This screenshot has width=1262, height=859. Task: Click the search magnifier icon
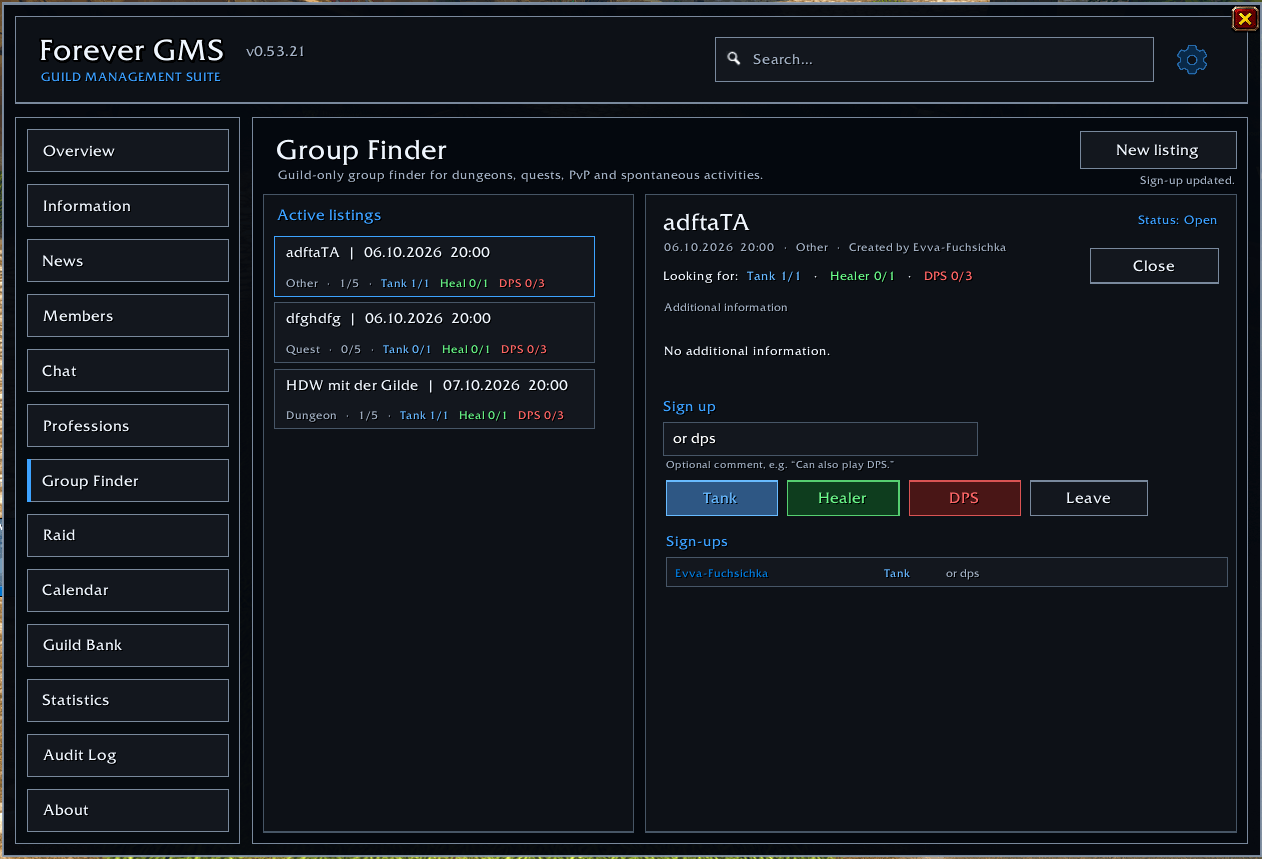pyautogui.click(x=733, y=59)
